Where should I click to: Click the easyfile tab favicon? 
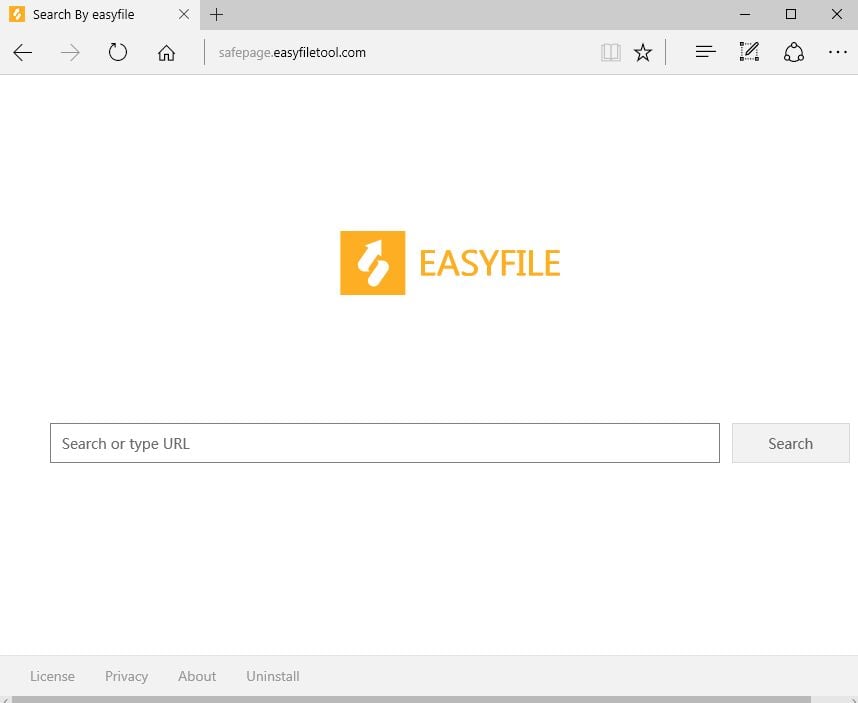(17, 14)
